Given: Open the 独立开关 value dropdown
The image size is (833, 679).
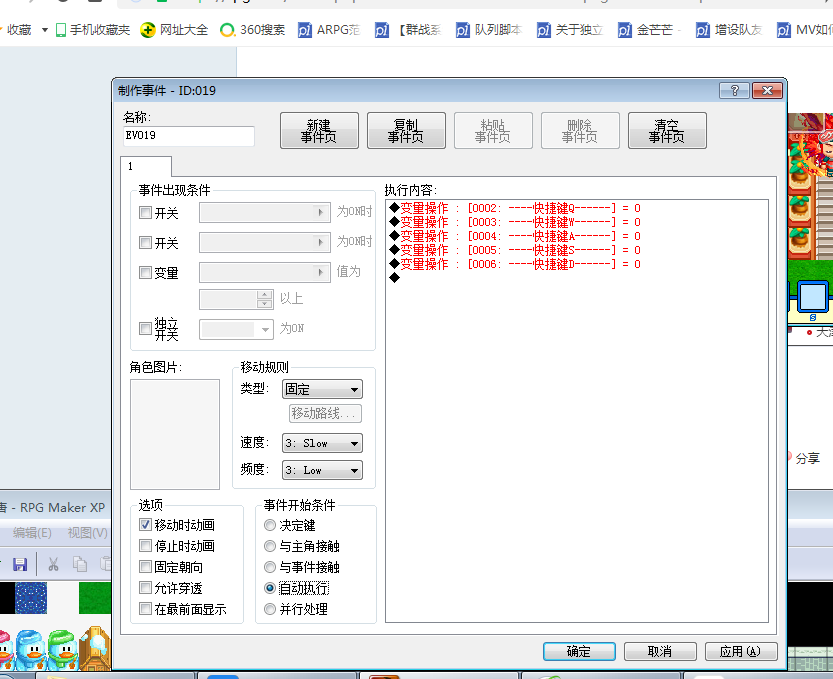Looking at the screenshot, I should pyautogui.click(x=236, y=329).
